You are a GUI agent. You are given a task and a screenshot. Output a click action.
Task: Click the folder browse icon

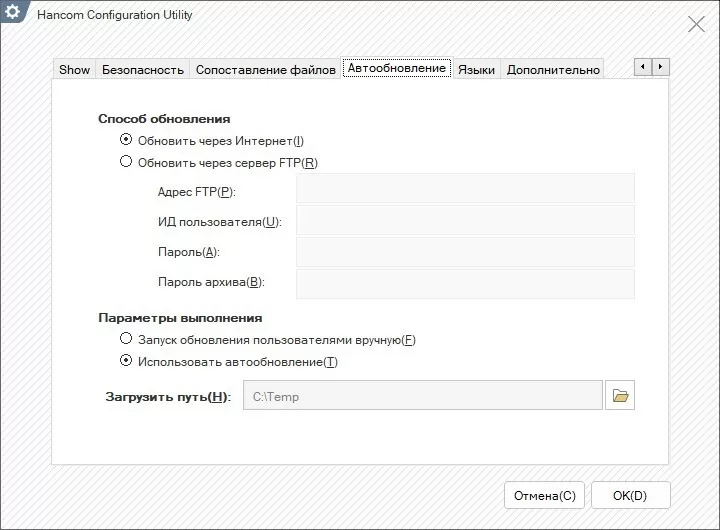(620, 396)
